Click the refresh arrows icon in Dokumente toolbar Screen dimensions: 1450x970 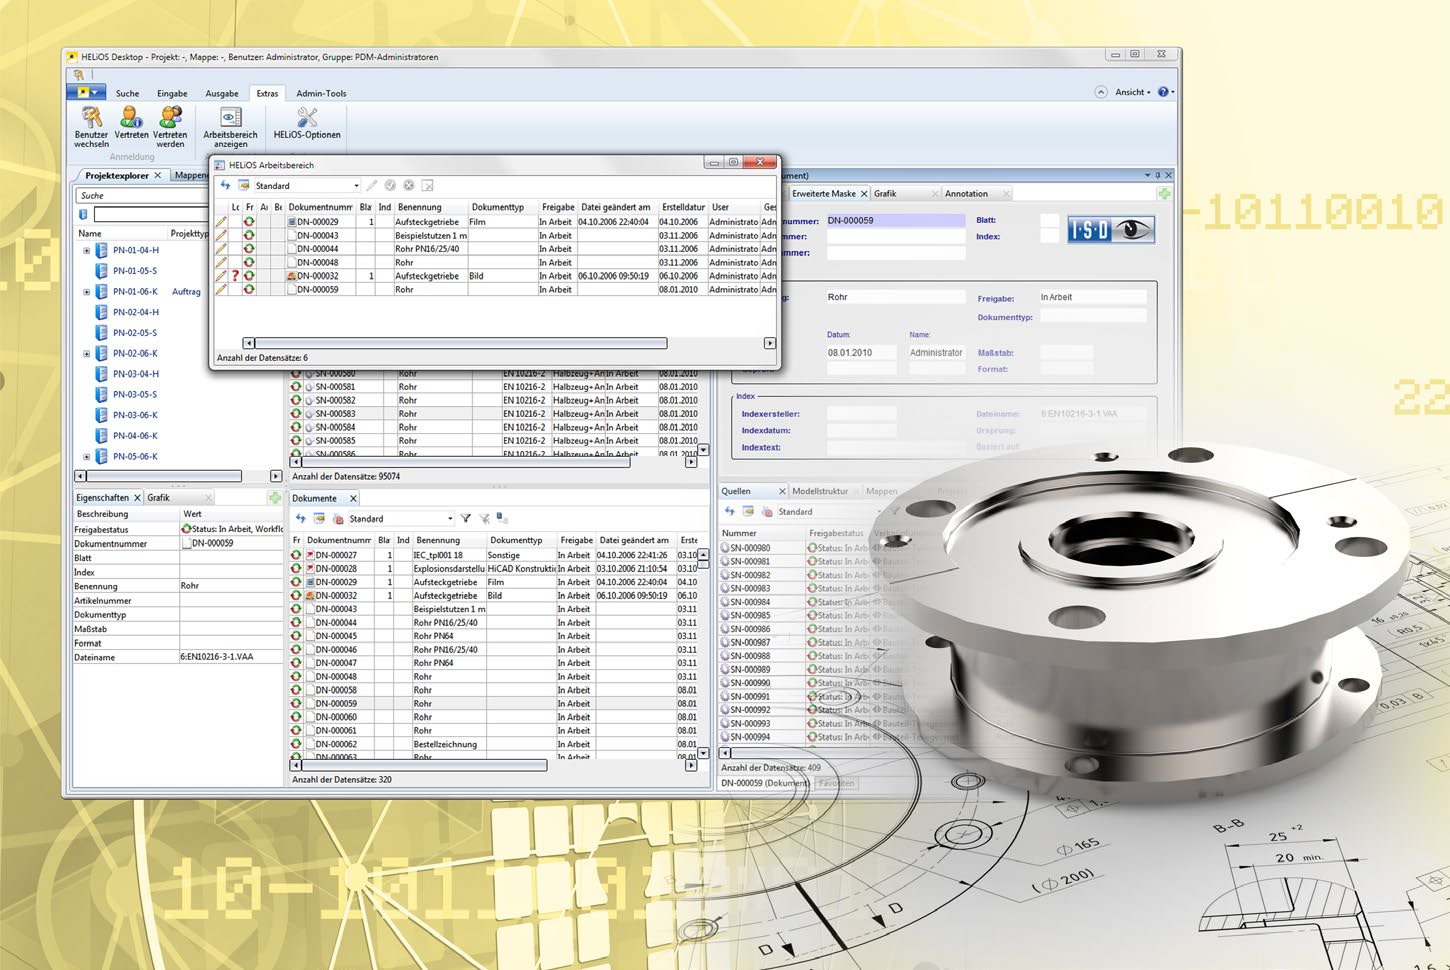coord(300,518)
